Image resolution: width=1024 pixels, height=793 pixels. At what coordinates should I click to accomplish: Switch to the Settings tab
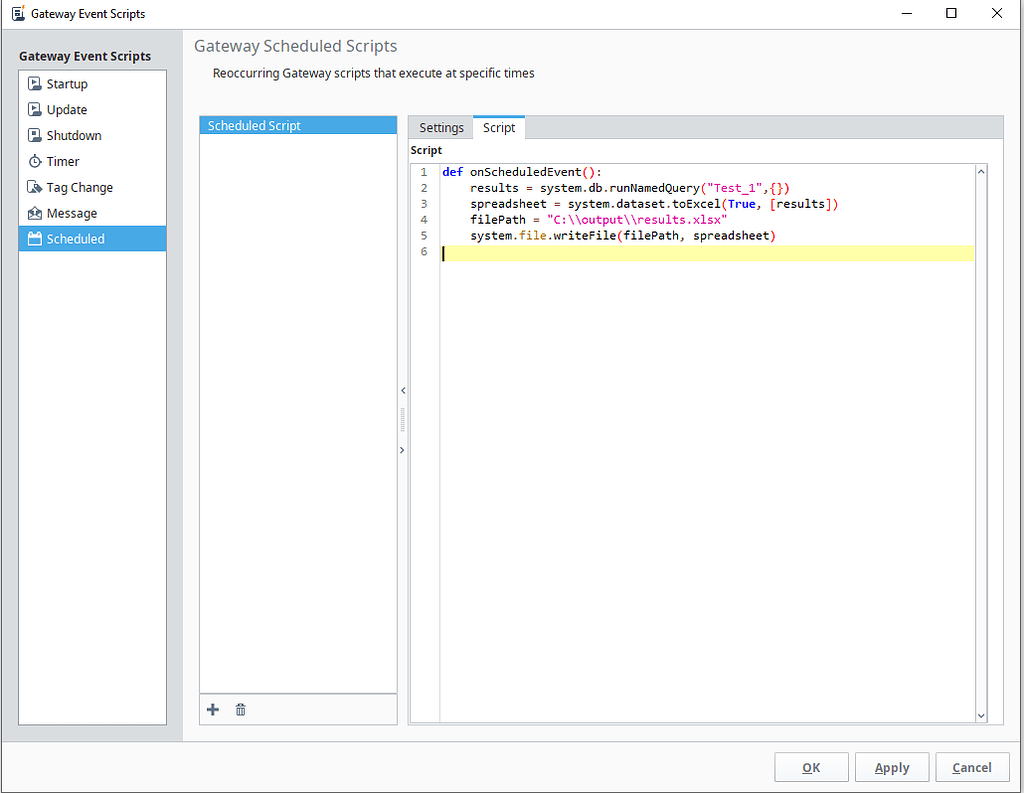point(441,127)
